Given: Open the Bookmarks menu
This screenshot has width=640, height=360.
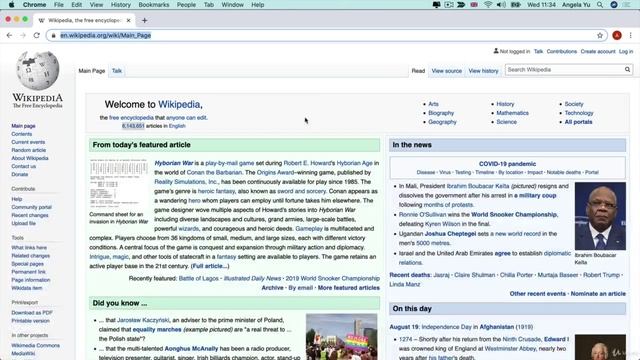Looking at the screenshot, I should pyautogui.click(x=154, y=4).
